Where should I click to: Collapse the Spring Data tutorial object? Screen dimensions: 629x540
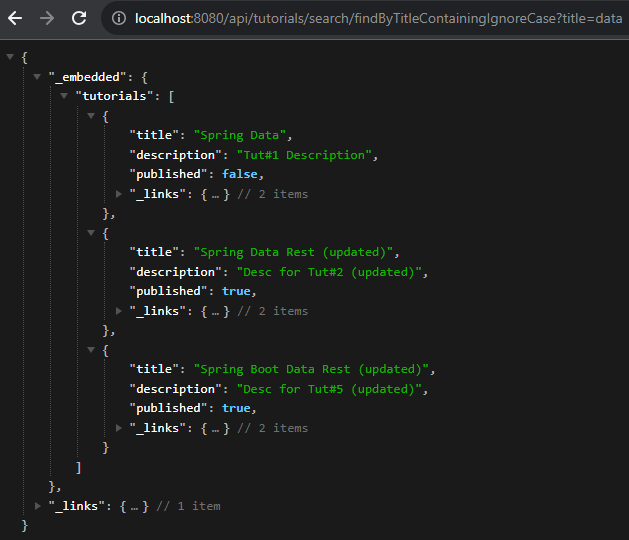point(91,116)
